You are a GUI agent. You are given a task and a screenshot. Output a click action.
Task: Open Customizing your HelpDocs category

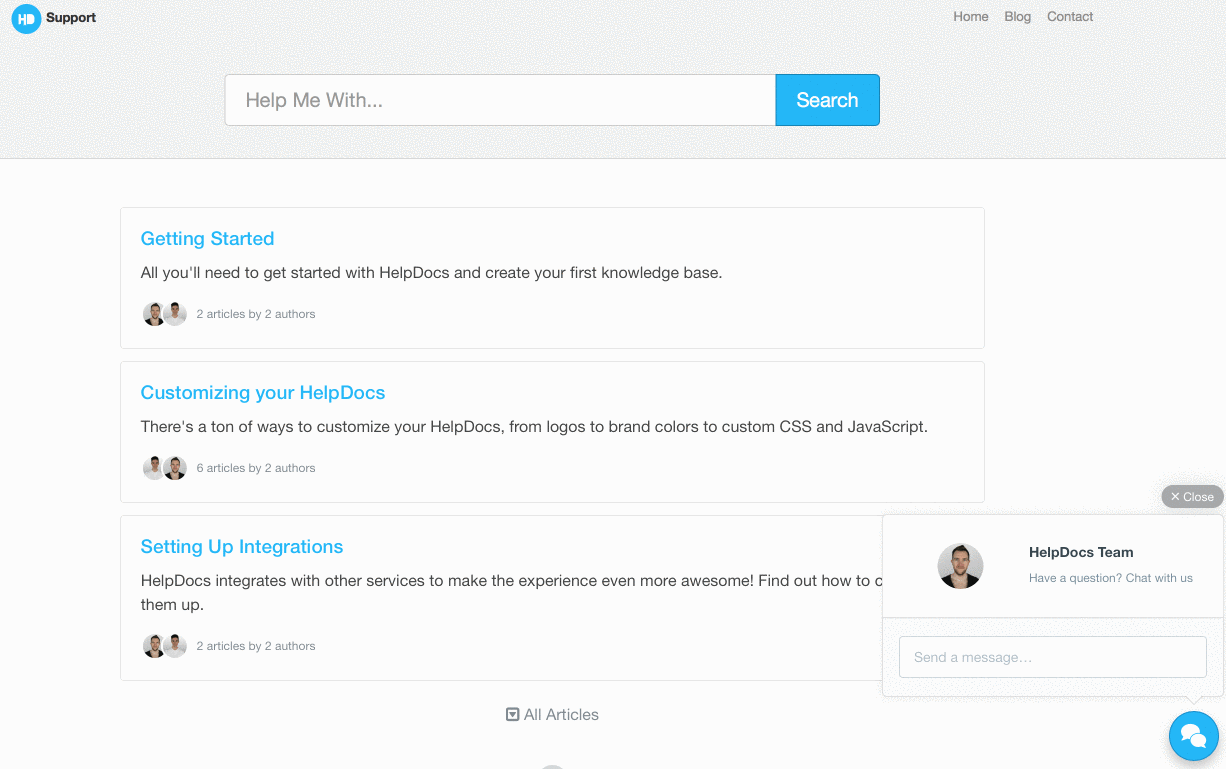(x=263, y=393)
